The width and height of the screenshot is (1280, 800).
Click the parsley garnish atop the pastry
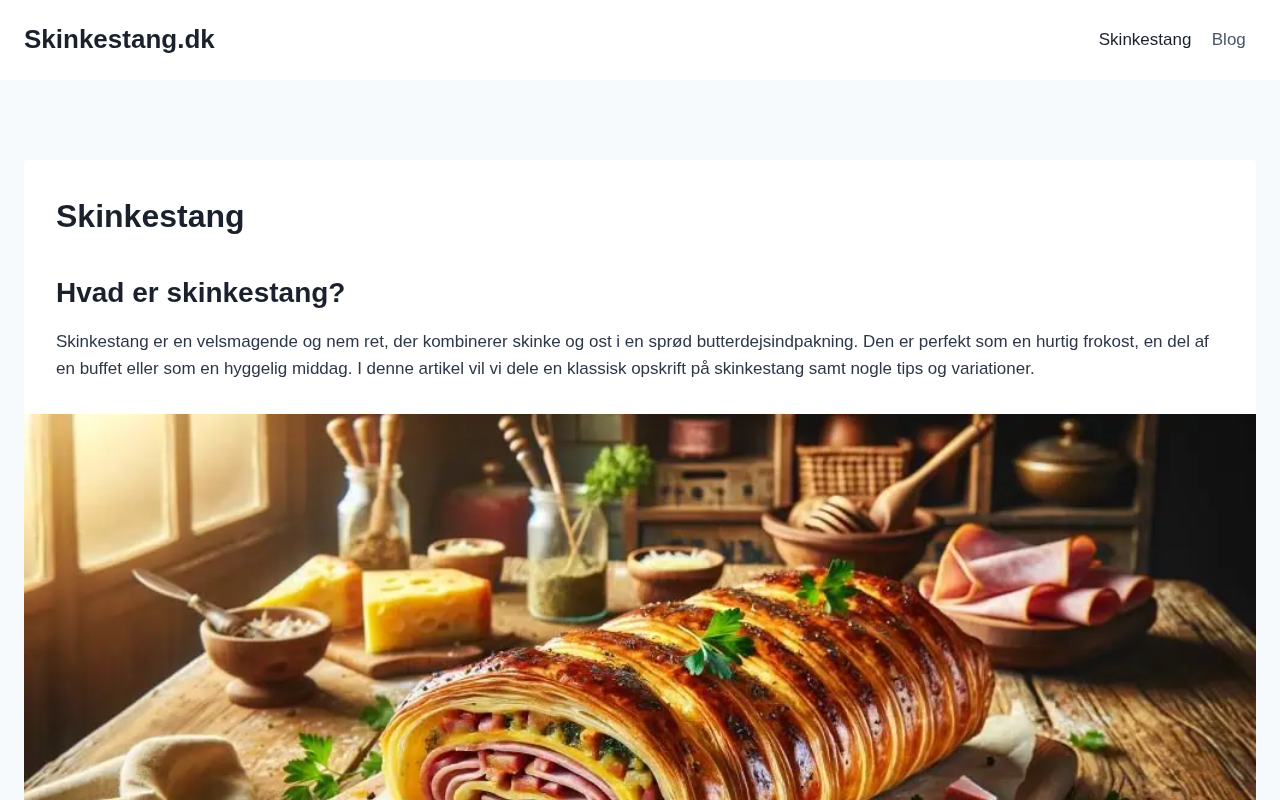click(x=718, y=645)
